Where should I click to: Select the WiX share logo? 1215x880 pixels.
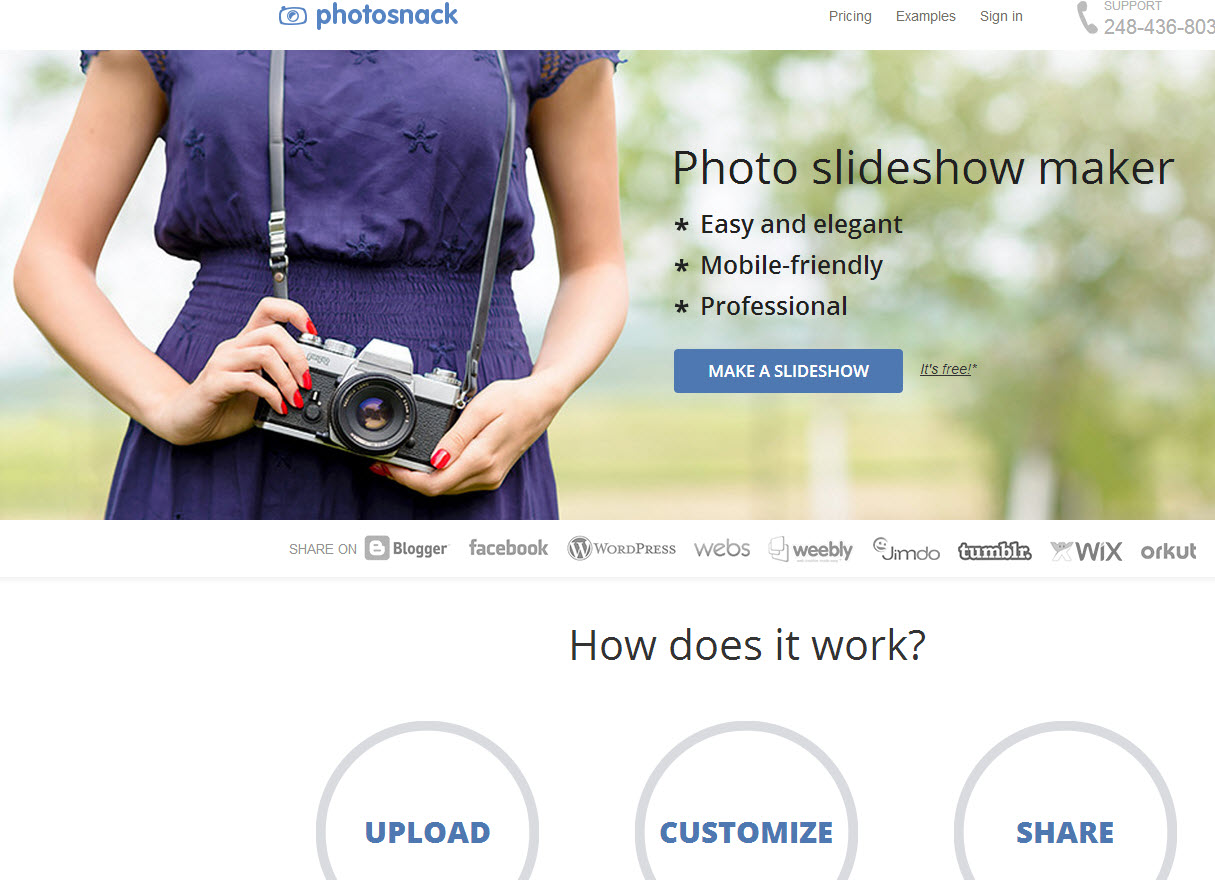coord(1086,550)
